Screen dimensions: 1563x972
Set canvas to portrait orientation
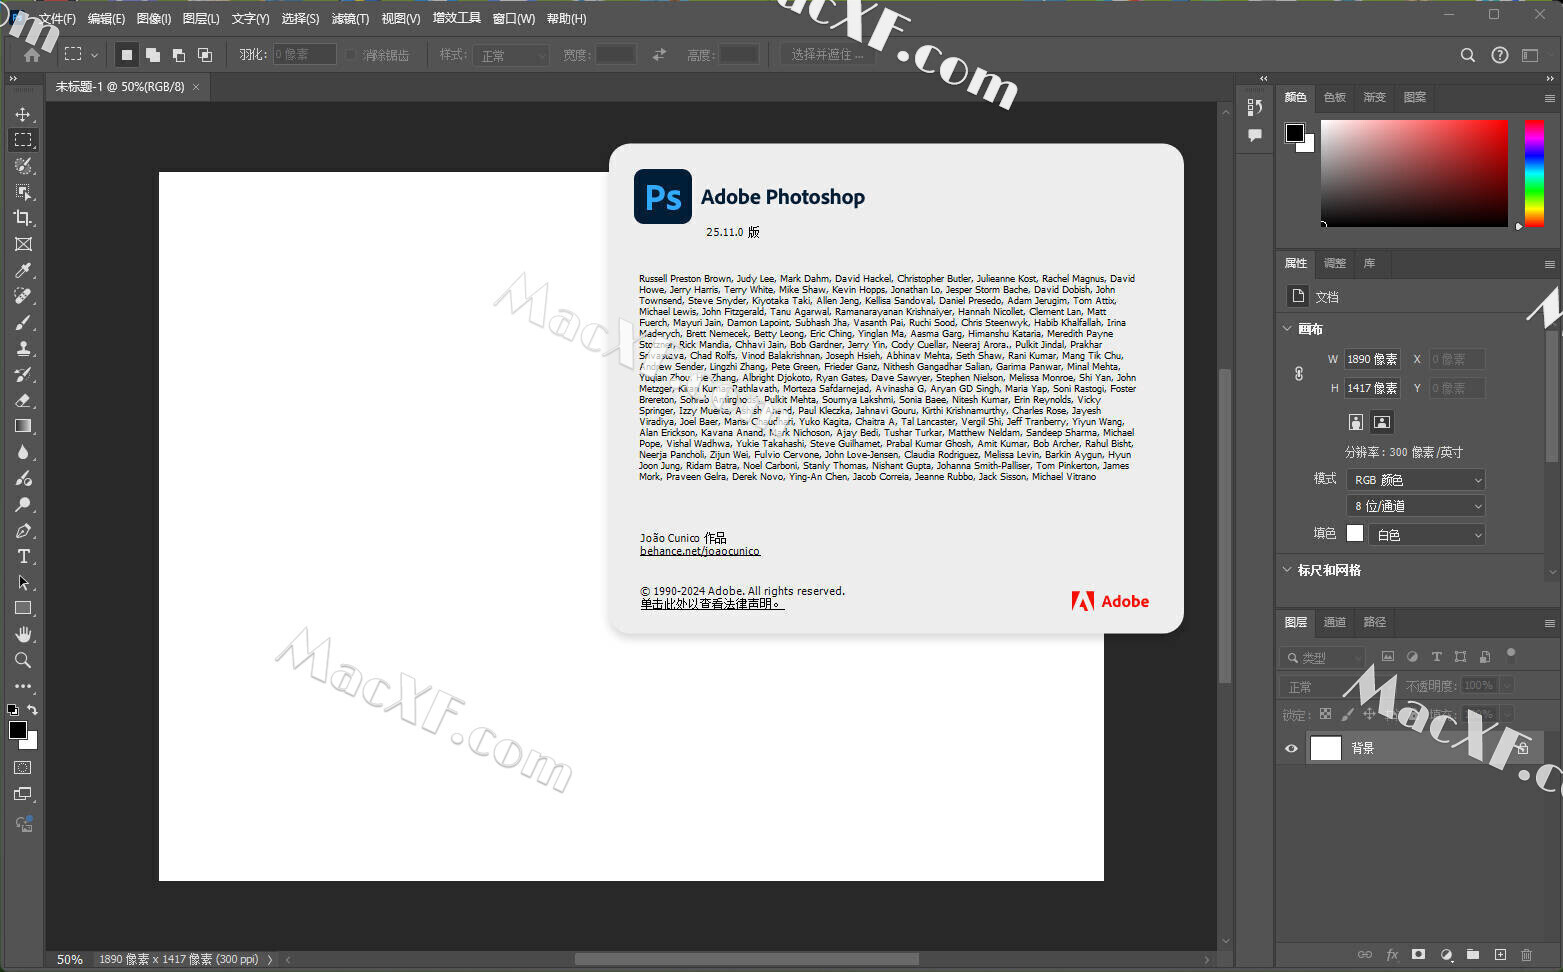(x=1355, y=422)
